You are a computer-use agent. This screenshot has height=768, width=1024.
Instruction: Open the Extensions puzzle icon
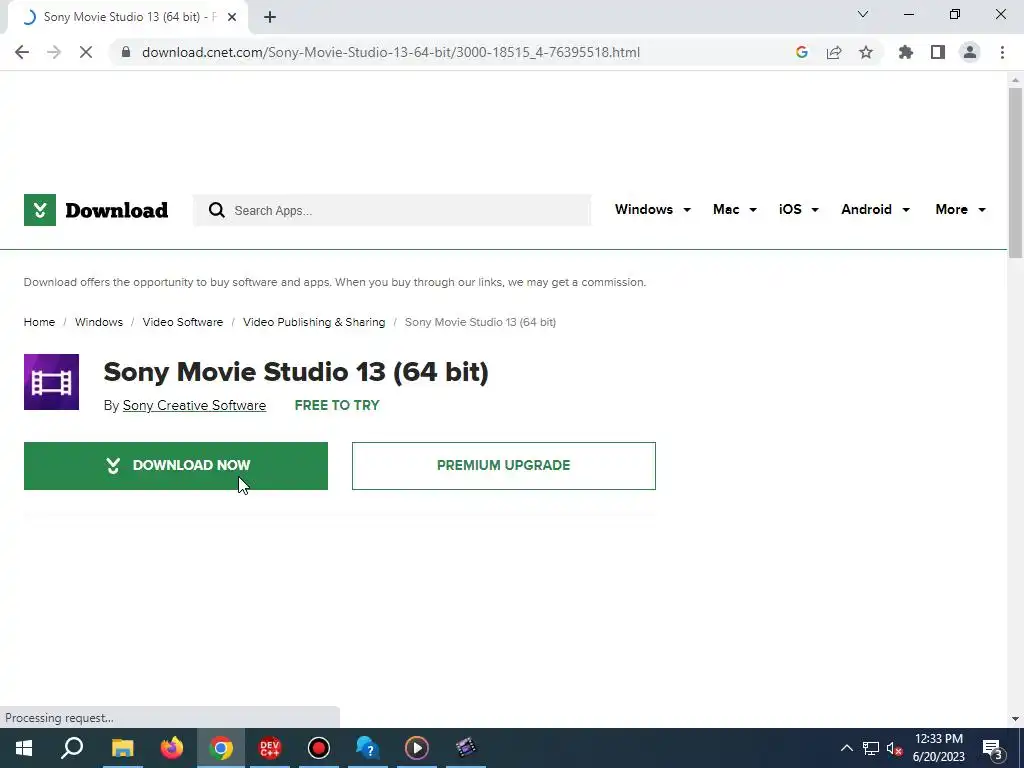pos(906,52)
